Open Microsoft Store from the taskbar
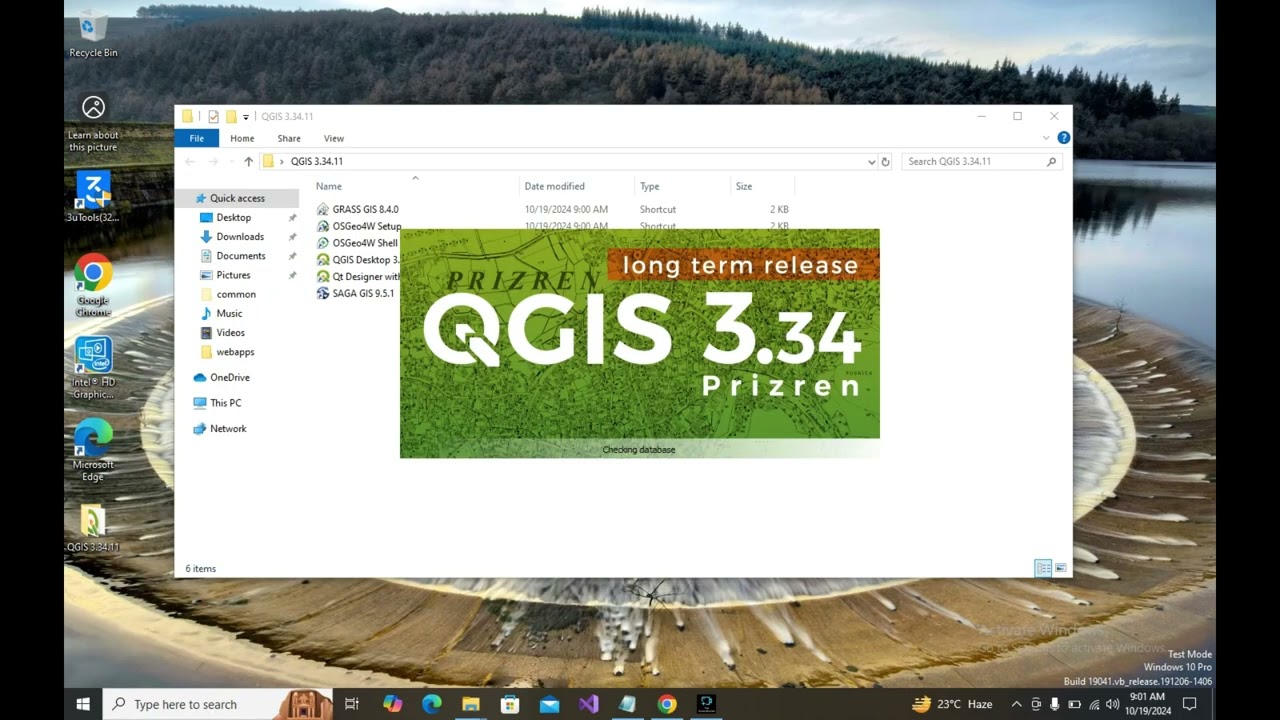The width and height of the screenshot is (1280, 720). 510,704
